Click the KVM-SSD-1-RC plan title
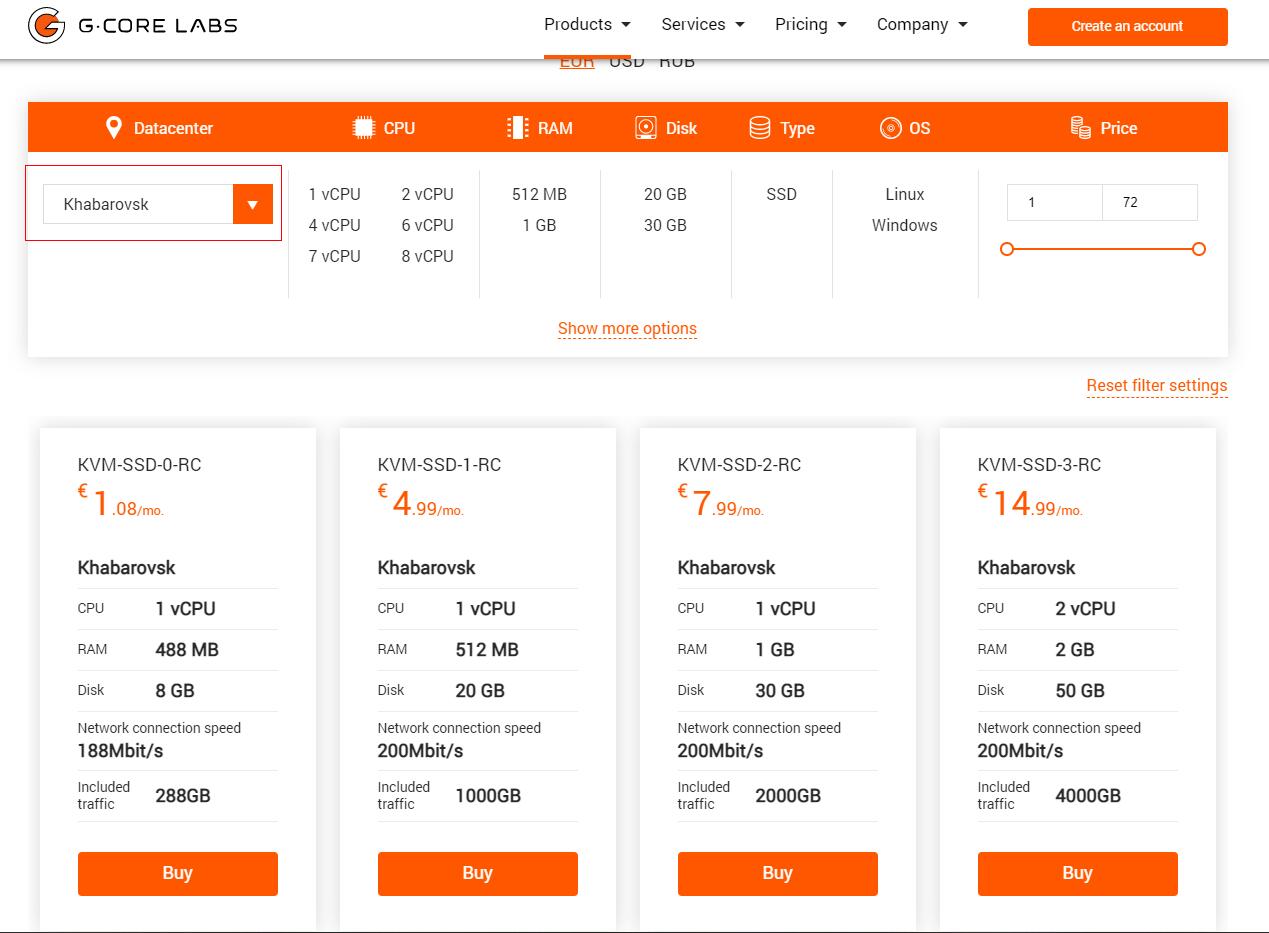The image size is (1269, 933). [439, 465]
